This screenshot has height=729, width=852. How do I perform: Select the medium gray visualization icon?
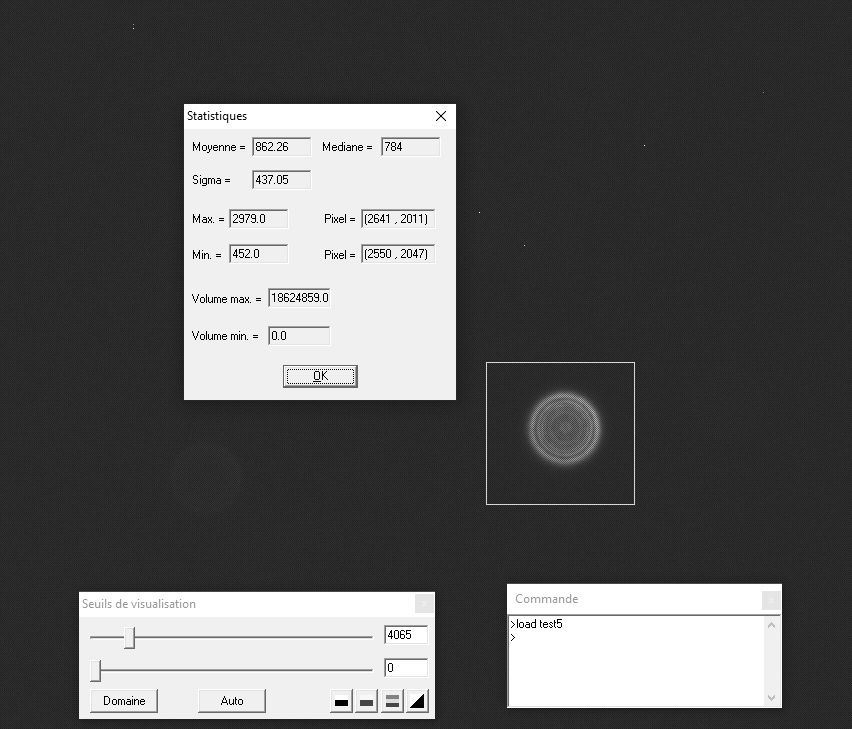coord(366,701)
